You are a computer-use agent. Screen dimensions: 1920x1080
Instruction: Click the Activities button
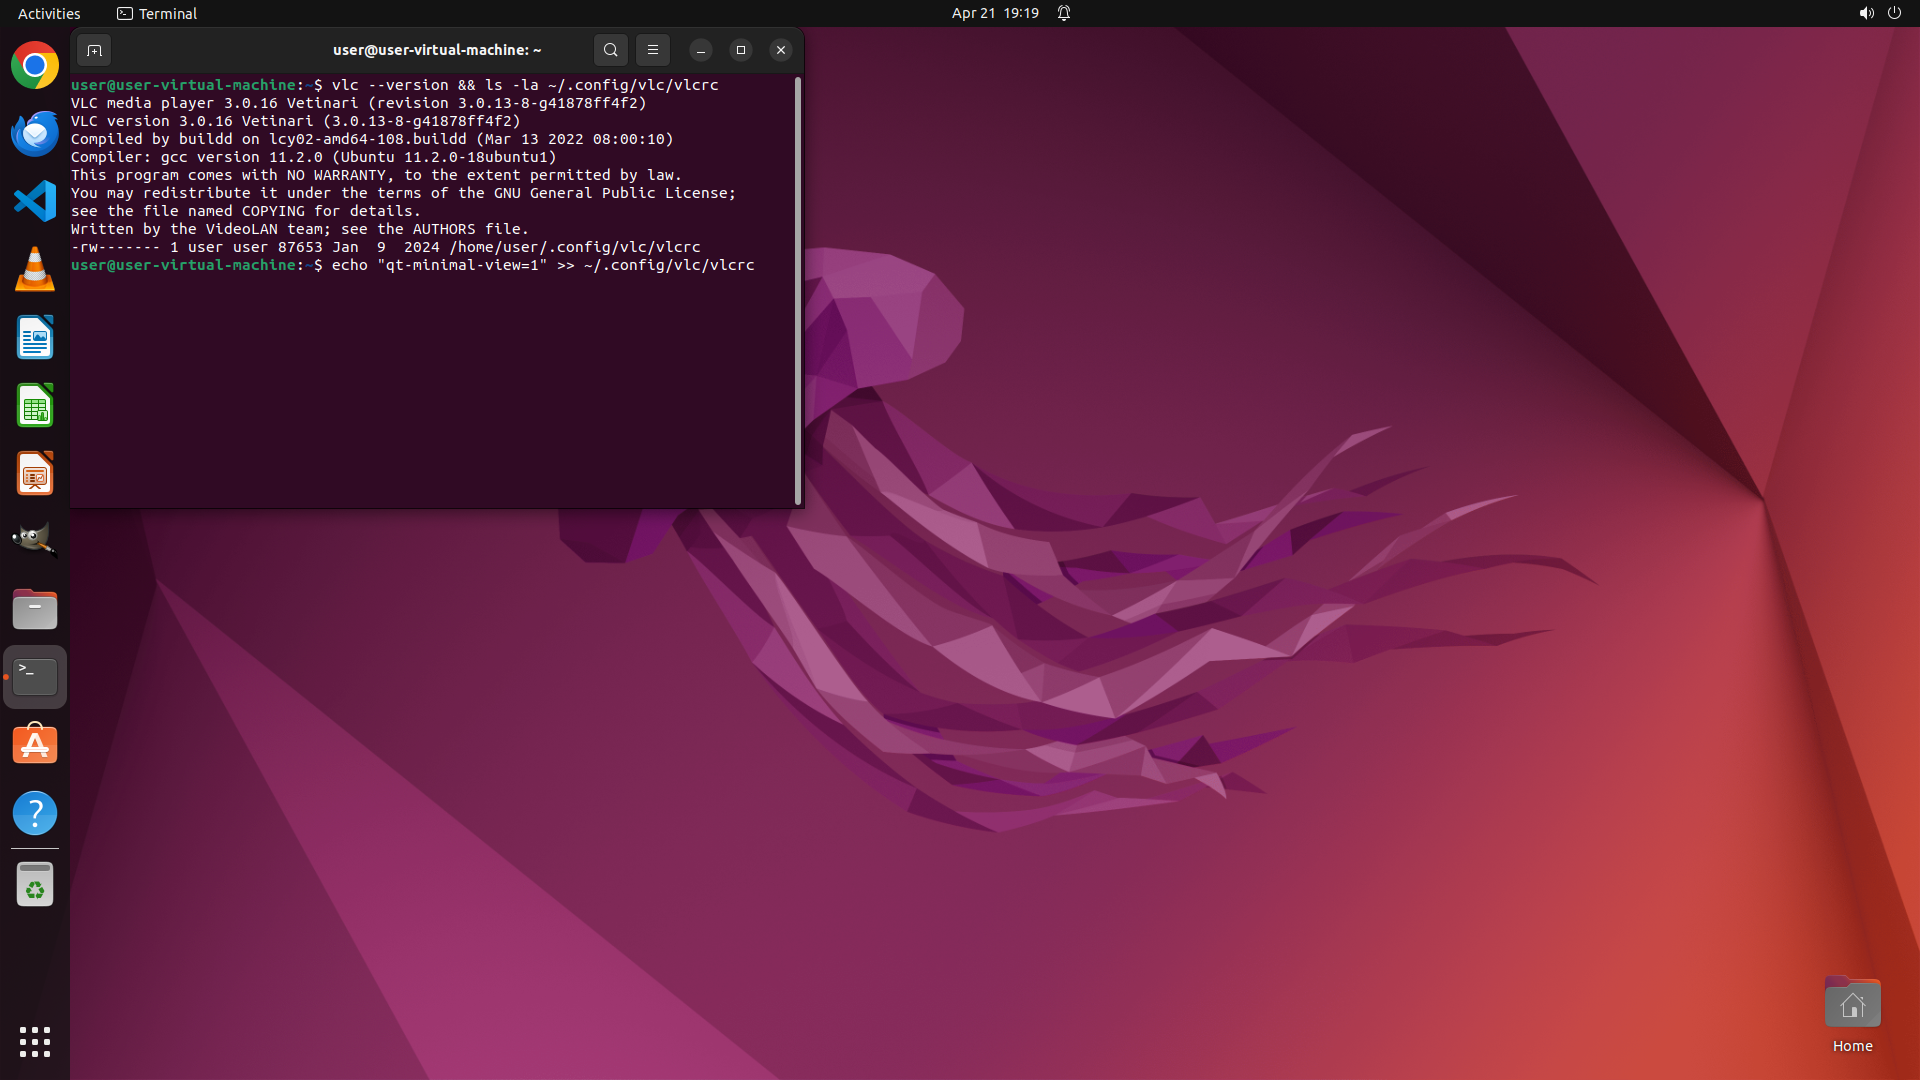(49, 13)
